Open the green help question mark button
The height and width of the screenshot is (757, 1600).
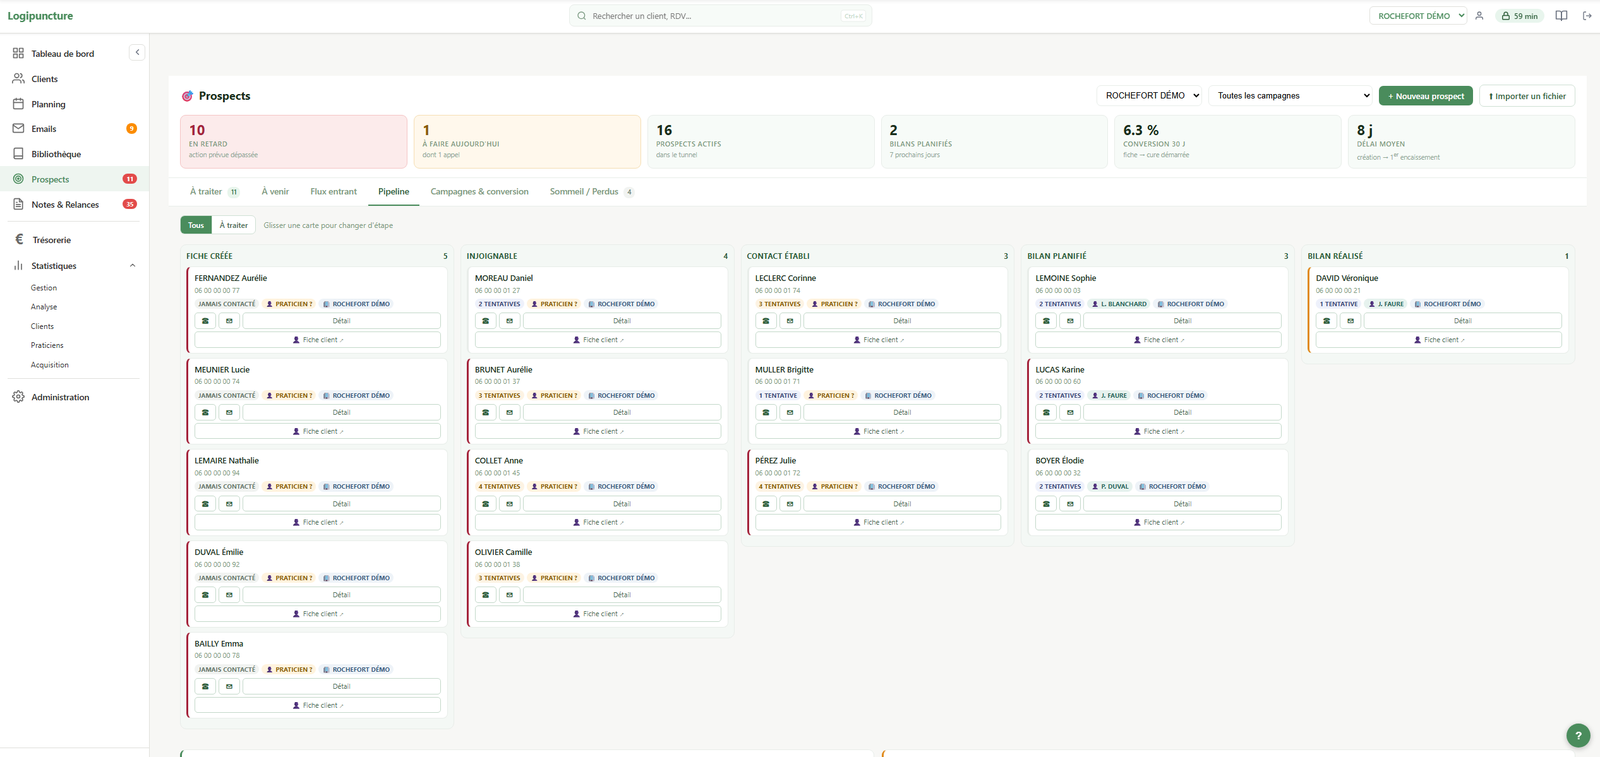(1578, 736)
